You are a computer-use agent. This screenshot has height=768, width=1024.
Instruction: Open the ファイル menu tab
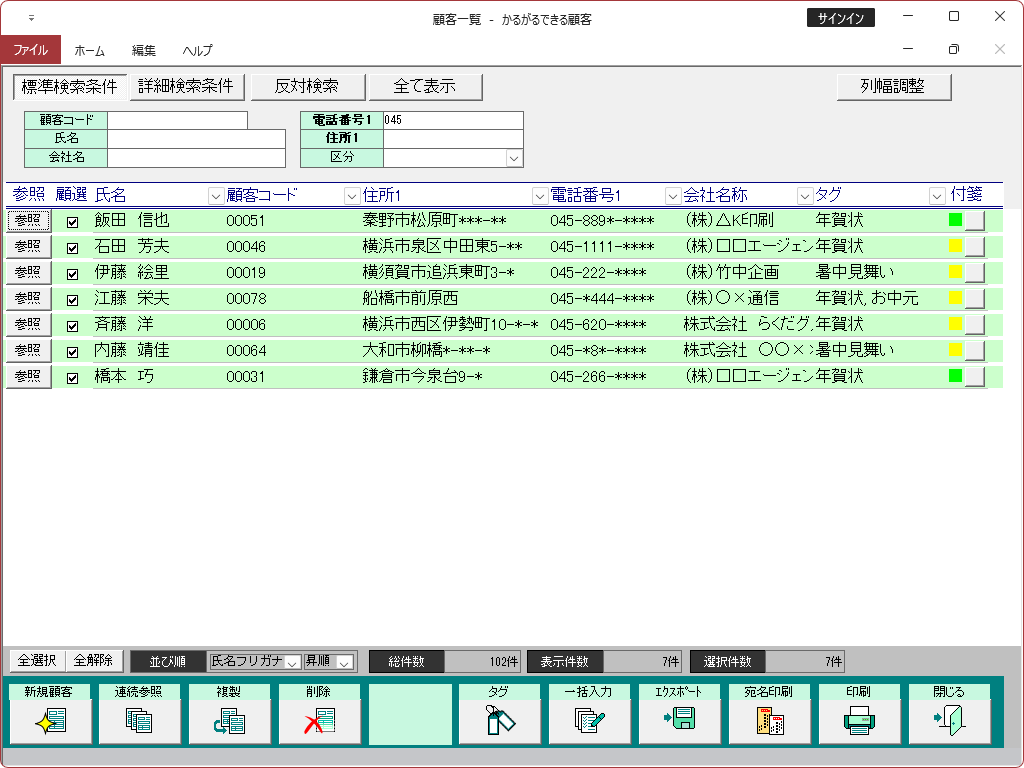click(x=30, y=50)
